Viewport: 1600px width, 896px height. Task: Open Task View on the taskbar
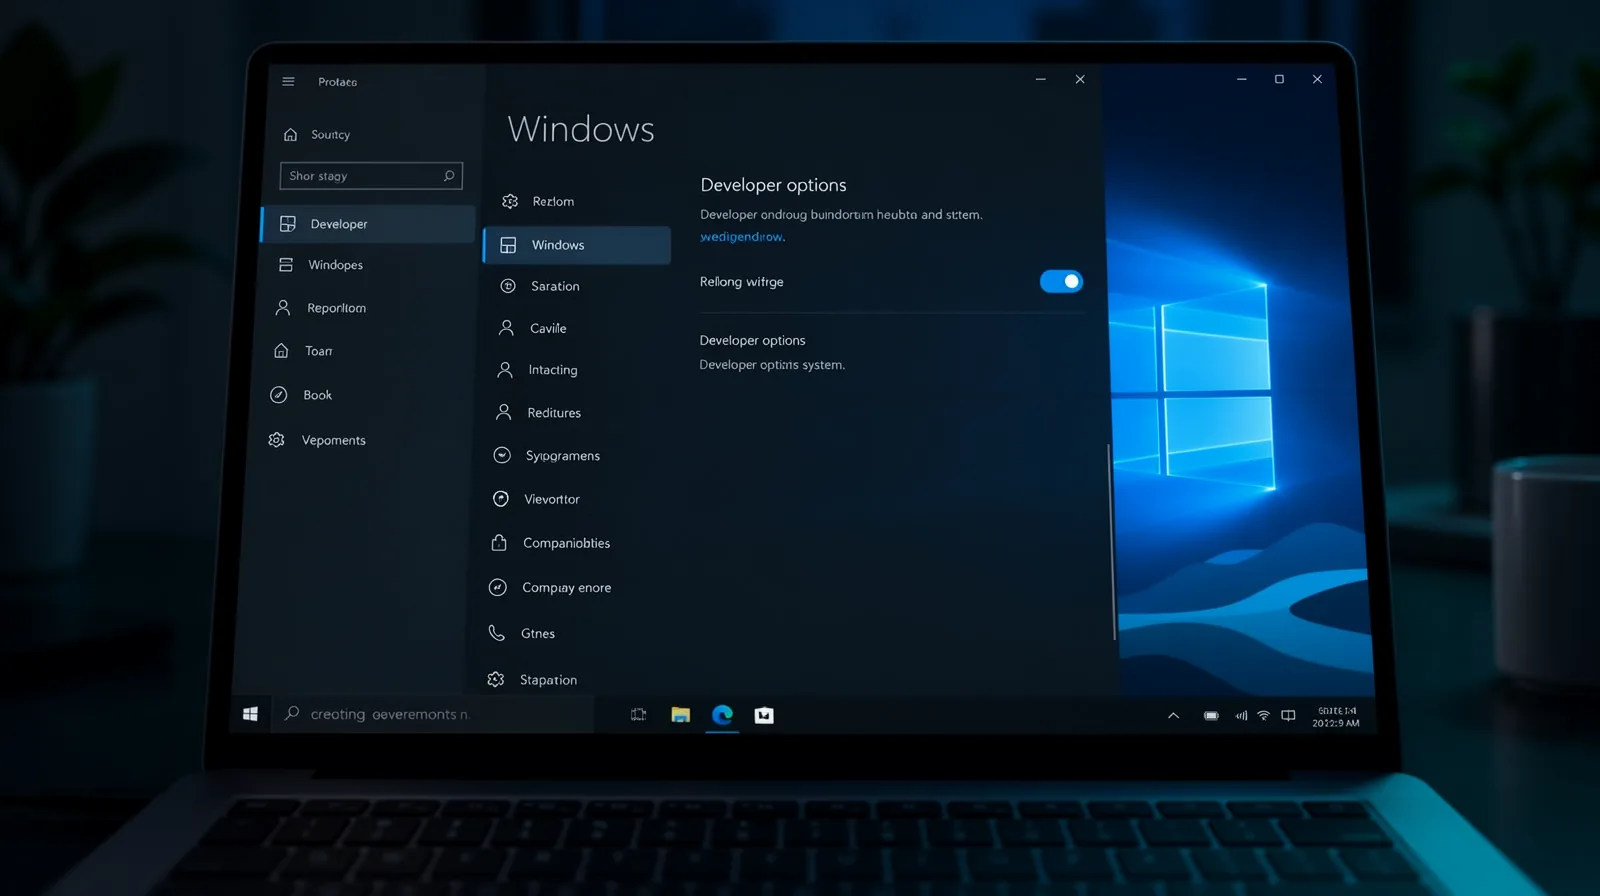coord(638,715)
